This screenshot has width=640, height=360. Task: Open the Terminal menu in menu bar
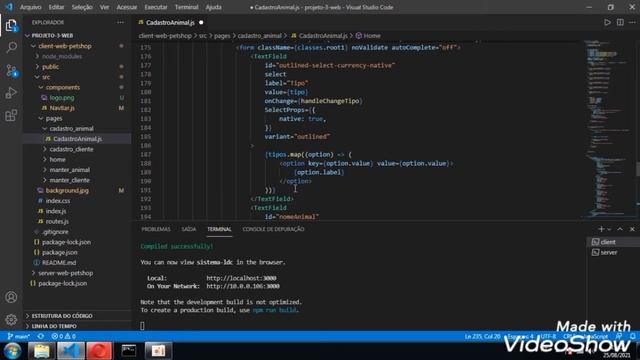(187, 7)
